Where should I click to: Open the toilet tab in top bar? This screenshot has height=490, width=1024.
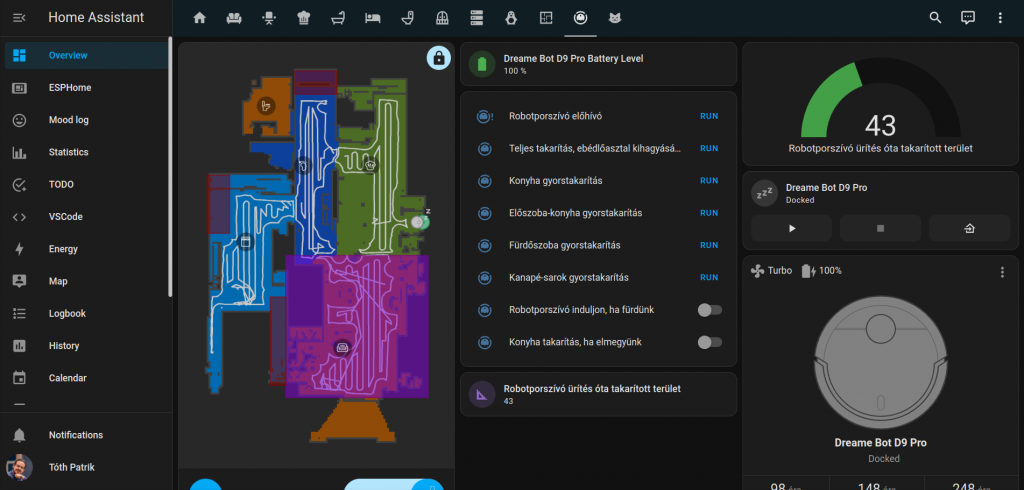pyautogui.click(x=407, y=18)
